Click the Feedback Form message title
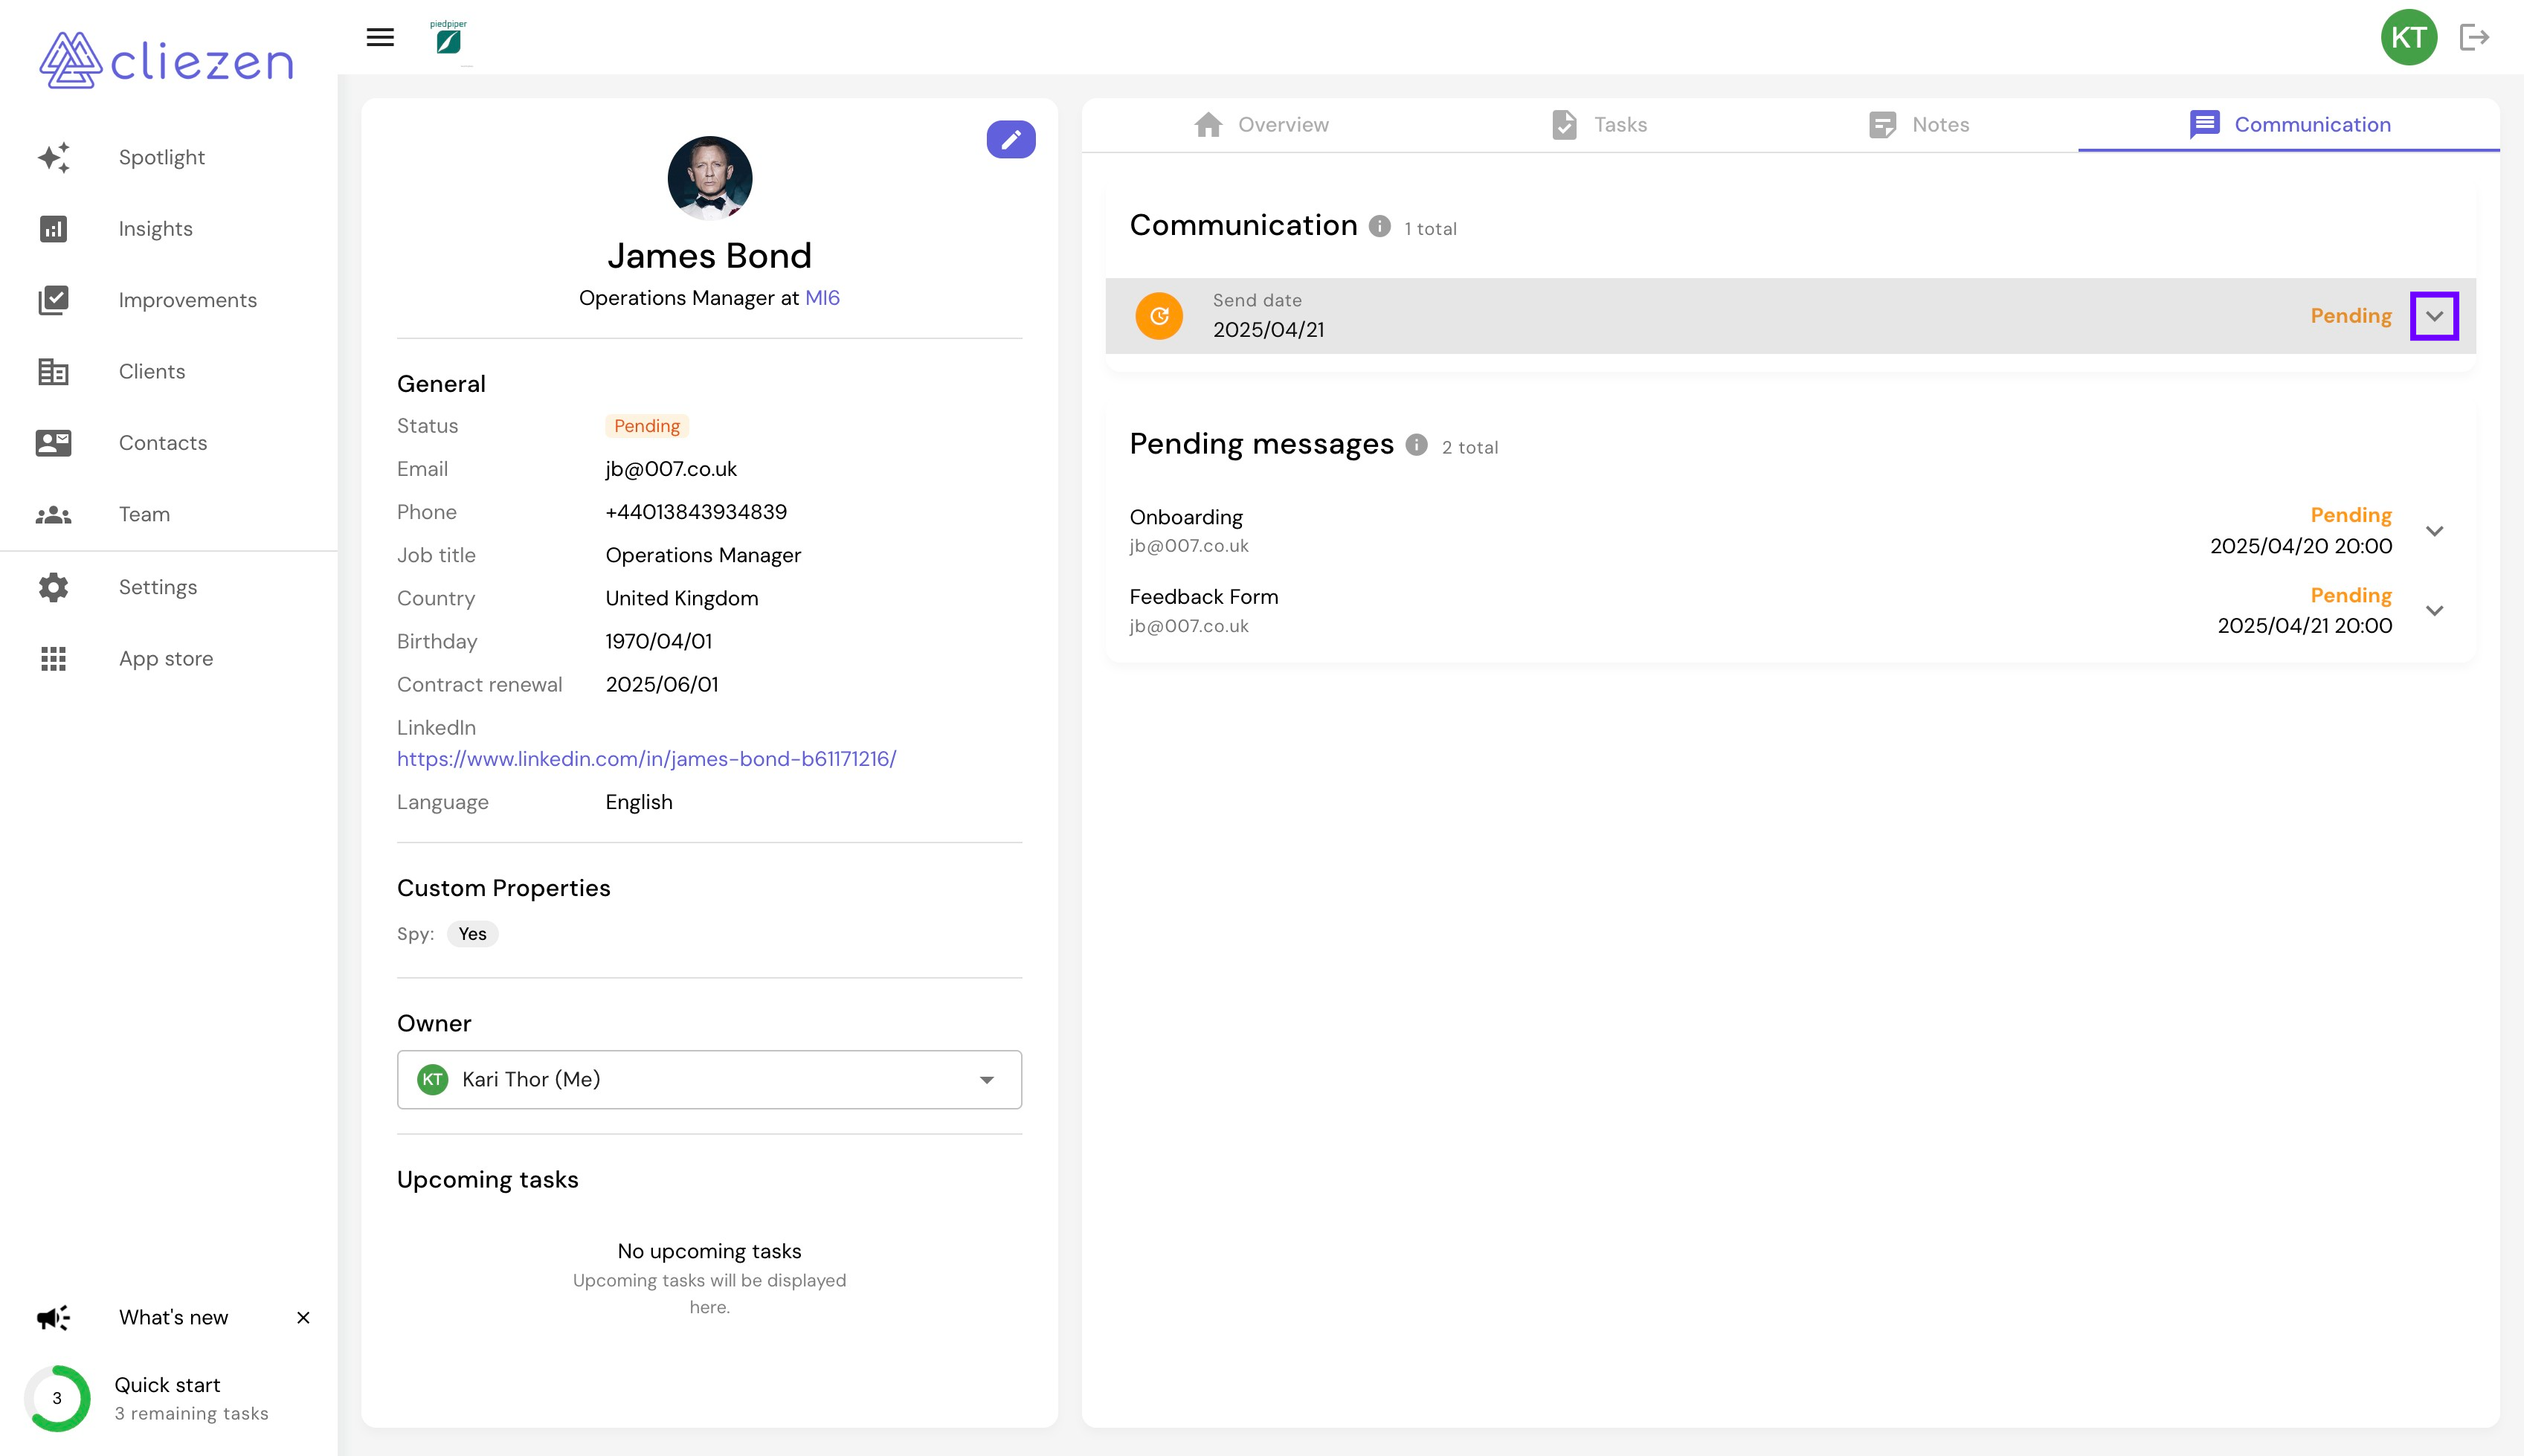 click(x=1204, y=597)
